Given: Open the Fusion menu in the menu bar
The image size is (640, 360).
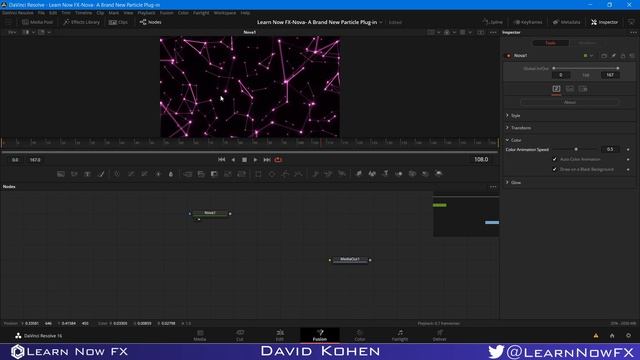Looking at the screenshot, I should click(x=167, y=13).
